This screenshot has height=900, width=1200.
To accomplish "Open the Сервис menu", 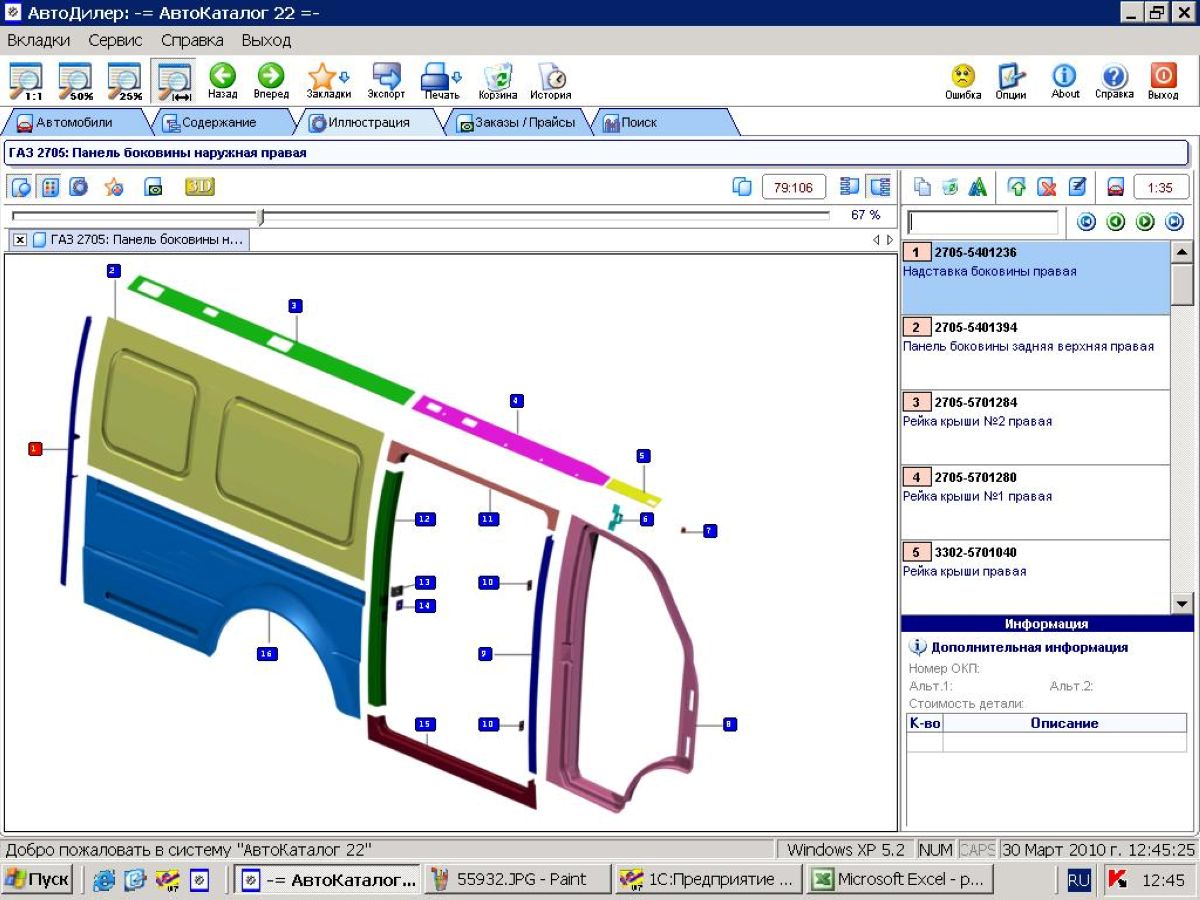I will (x=115, y=40).
